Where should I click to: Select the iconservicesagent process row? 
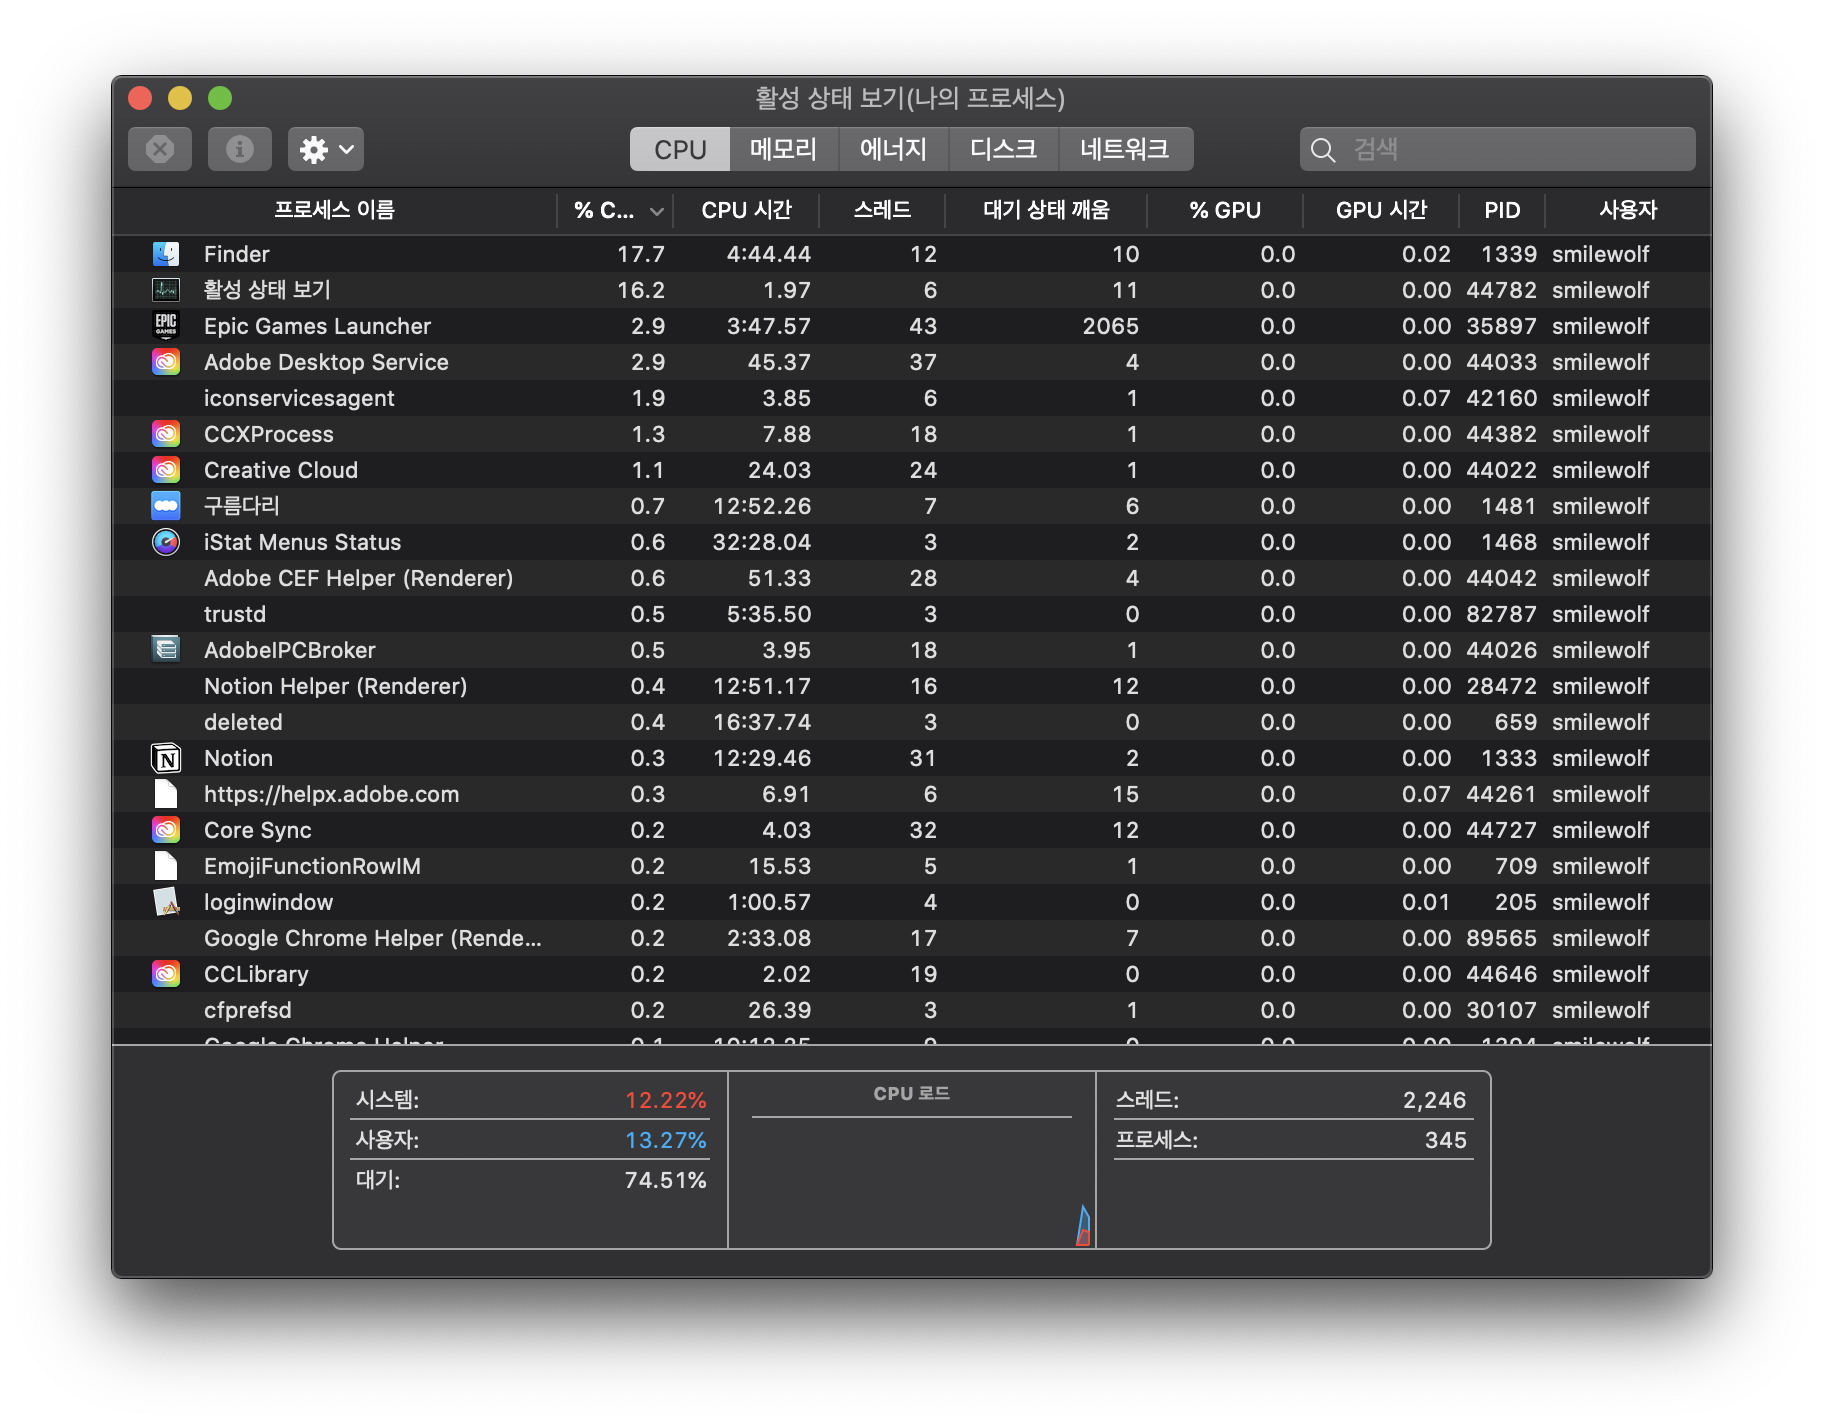click(912, 398)
